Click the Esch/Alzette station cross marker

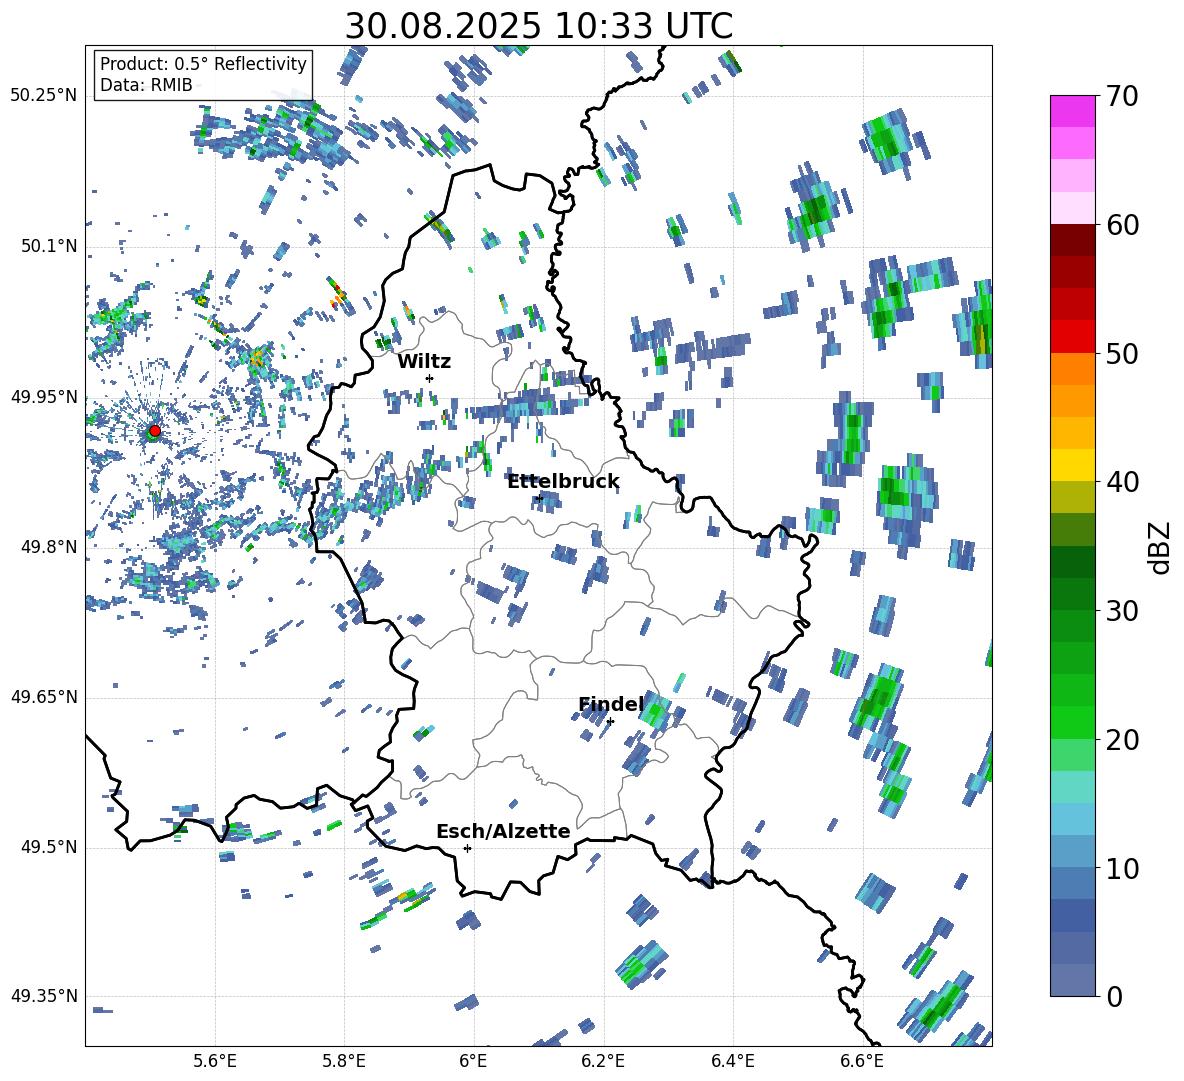tap(467, 848)
